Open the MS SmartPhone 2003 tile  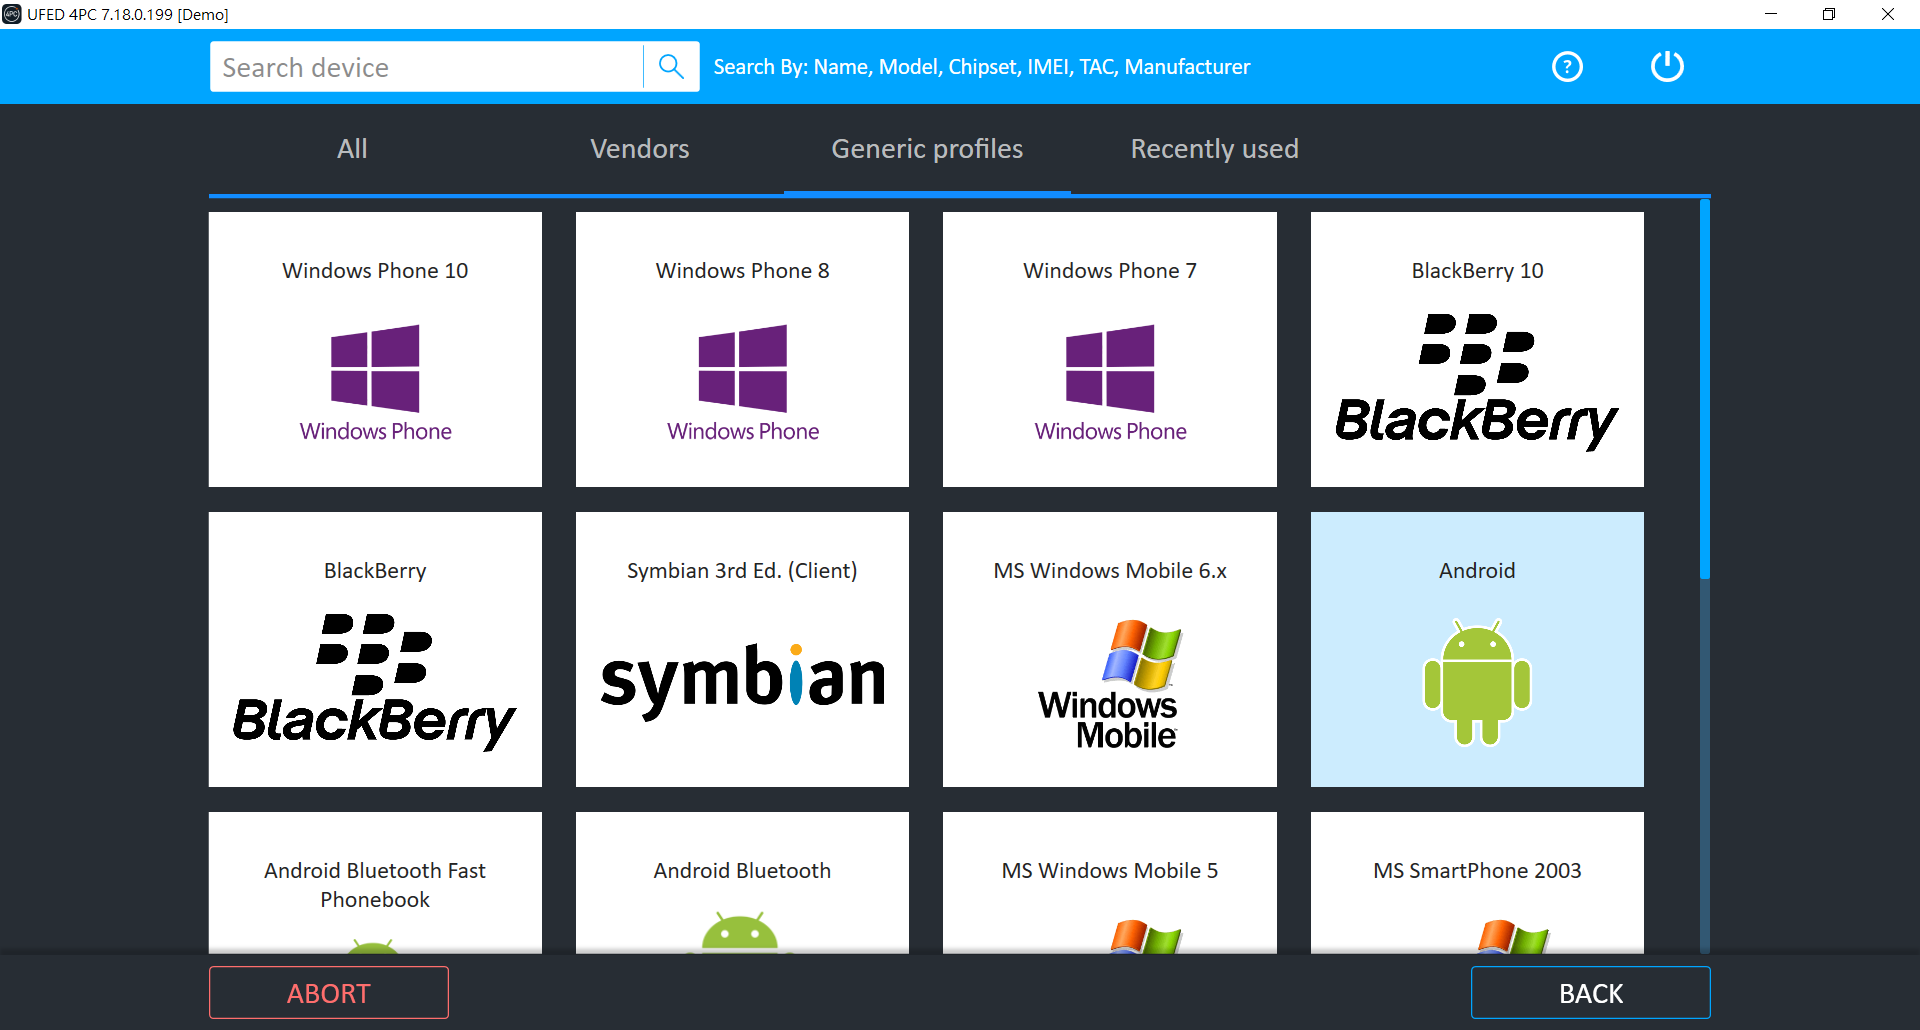[x=1477, y=882]
